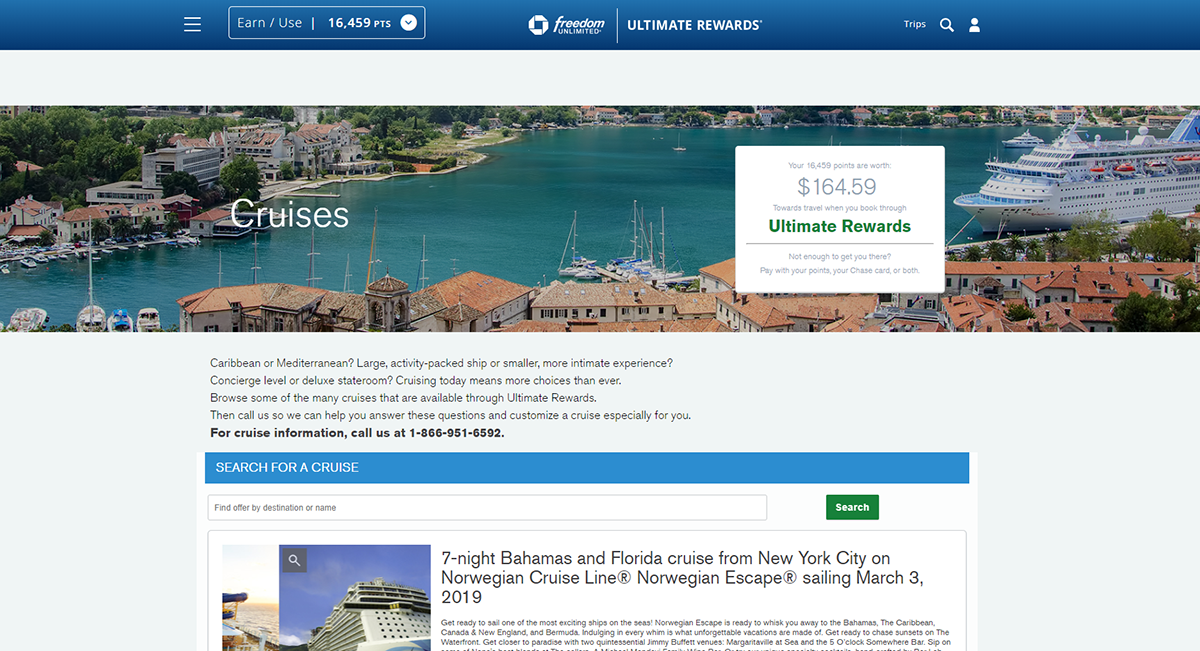This screenshot has height=651, width=1200.
Task: Click the circular chevron-down arrow beside points
Action: coord(408,23)
